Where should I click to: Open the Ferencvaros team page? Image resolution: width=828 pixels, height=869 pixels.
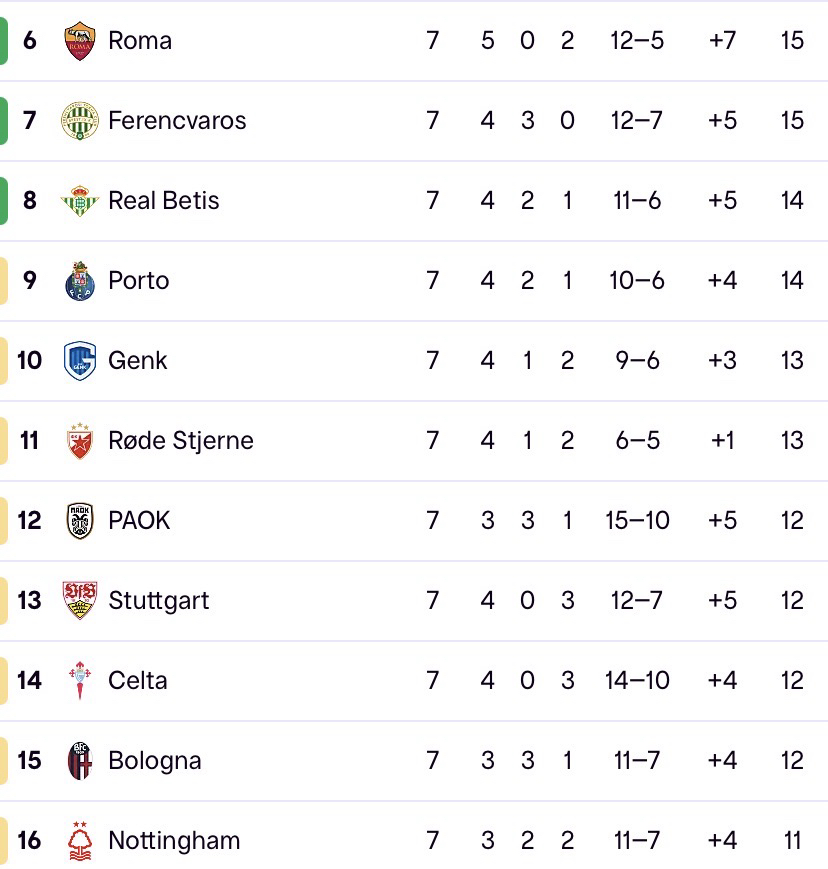[x=177, y=121]
